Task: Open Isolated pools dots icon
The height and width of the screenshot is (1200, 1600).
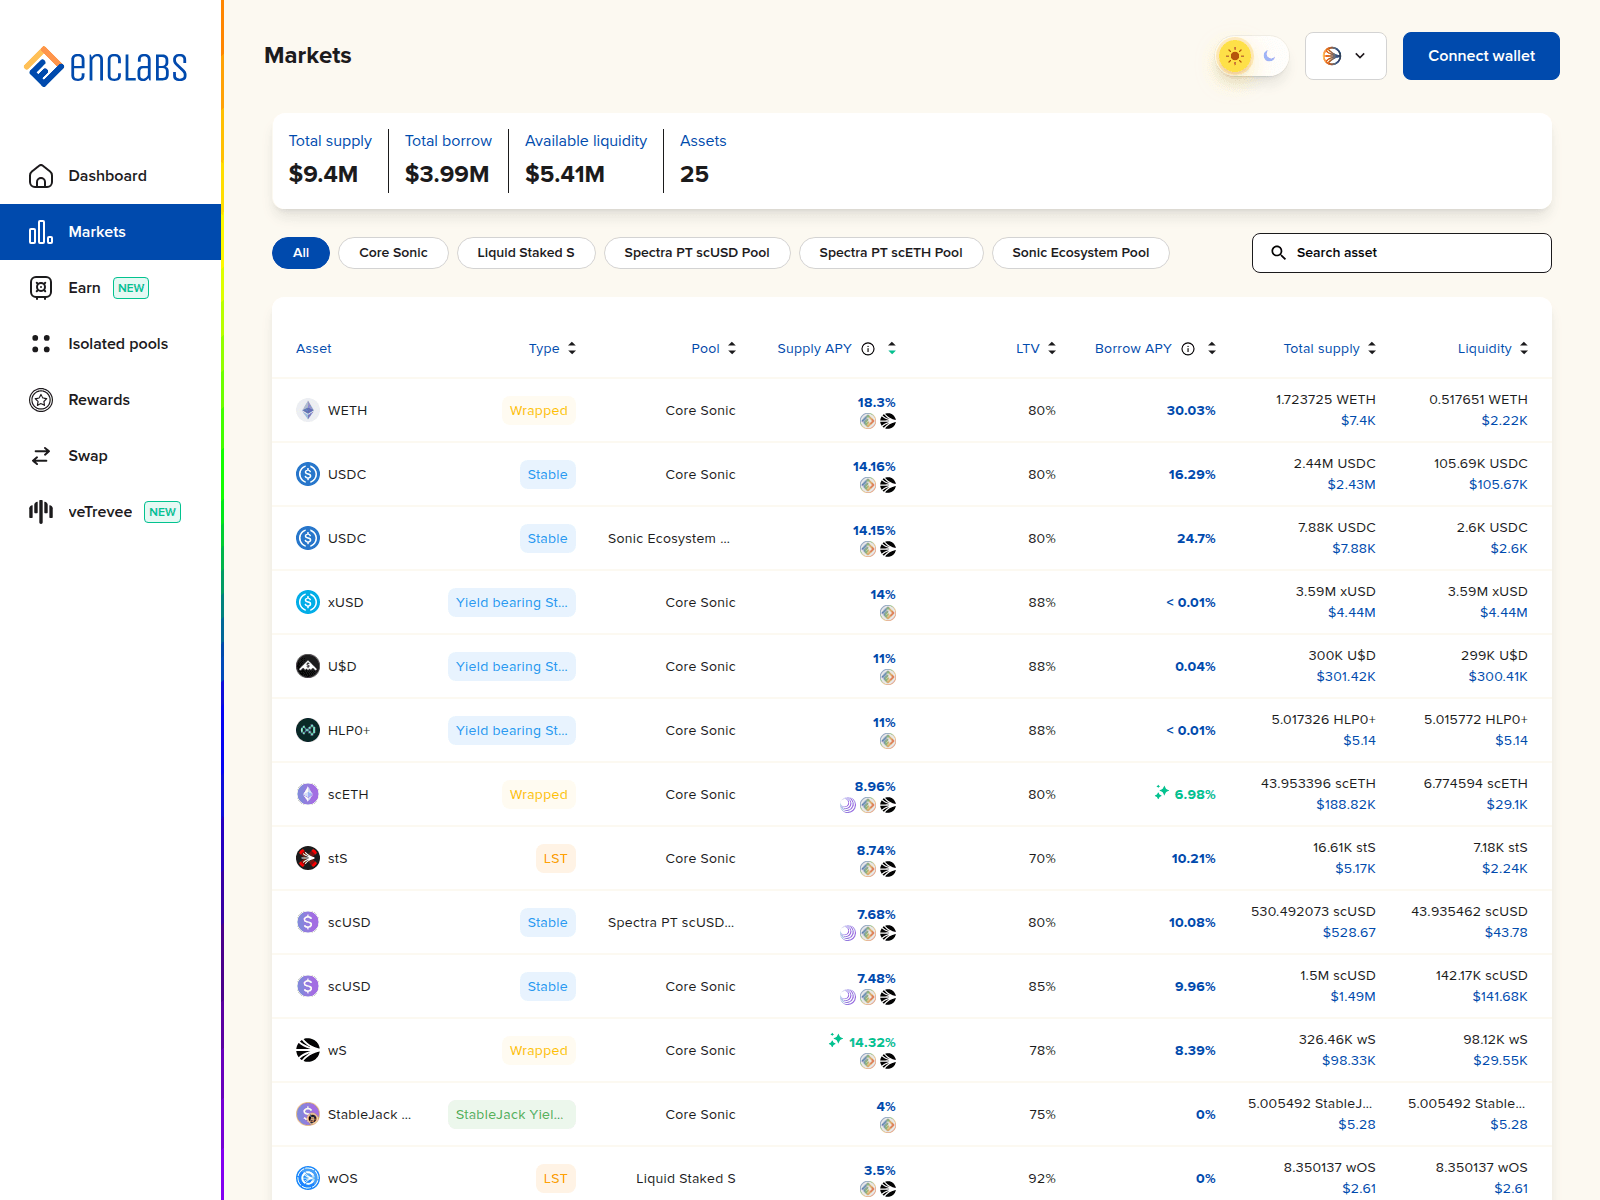Action: (41, 344)
